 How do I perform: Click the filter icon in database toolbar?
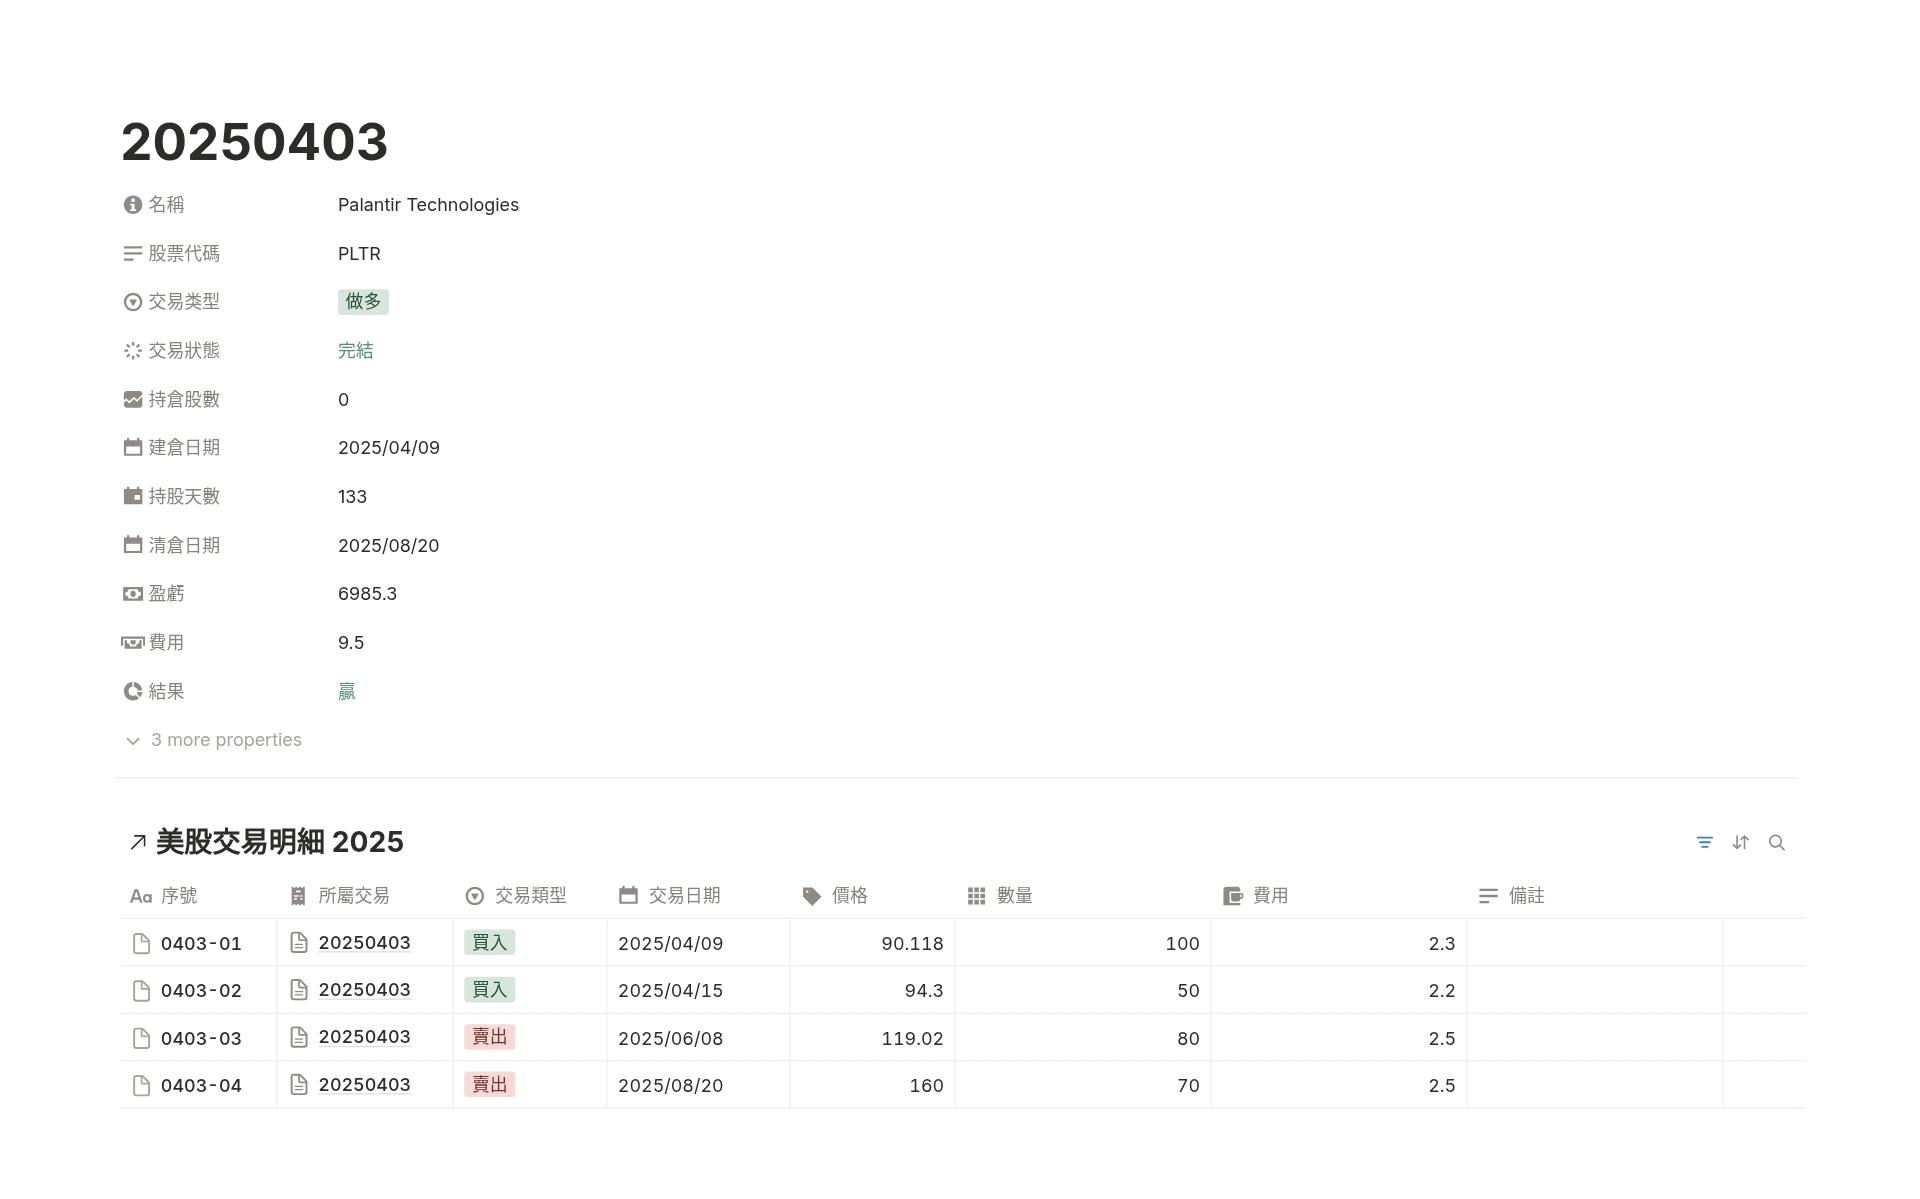pos(1705,843)
